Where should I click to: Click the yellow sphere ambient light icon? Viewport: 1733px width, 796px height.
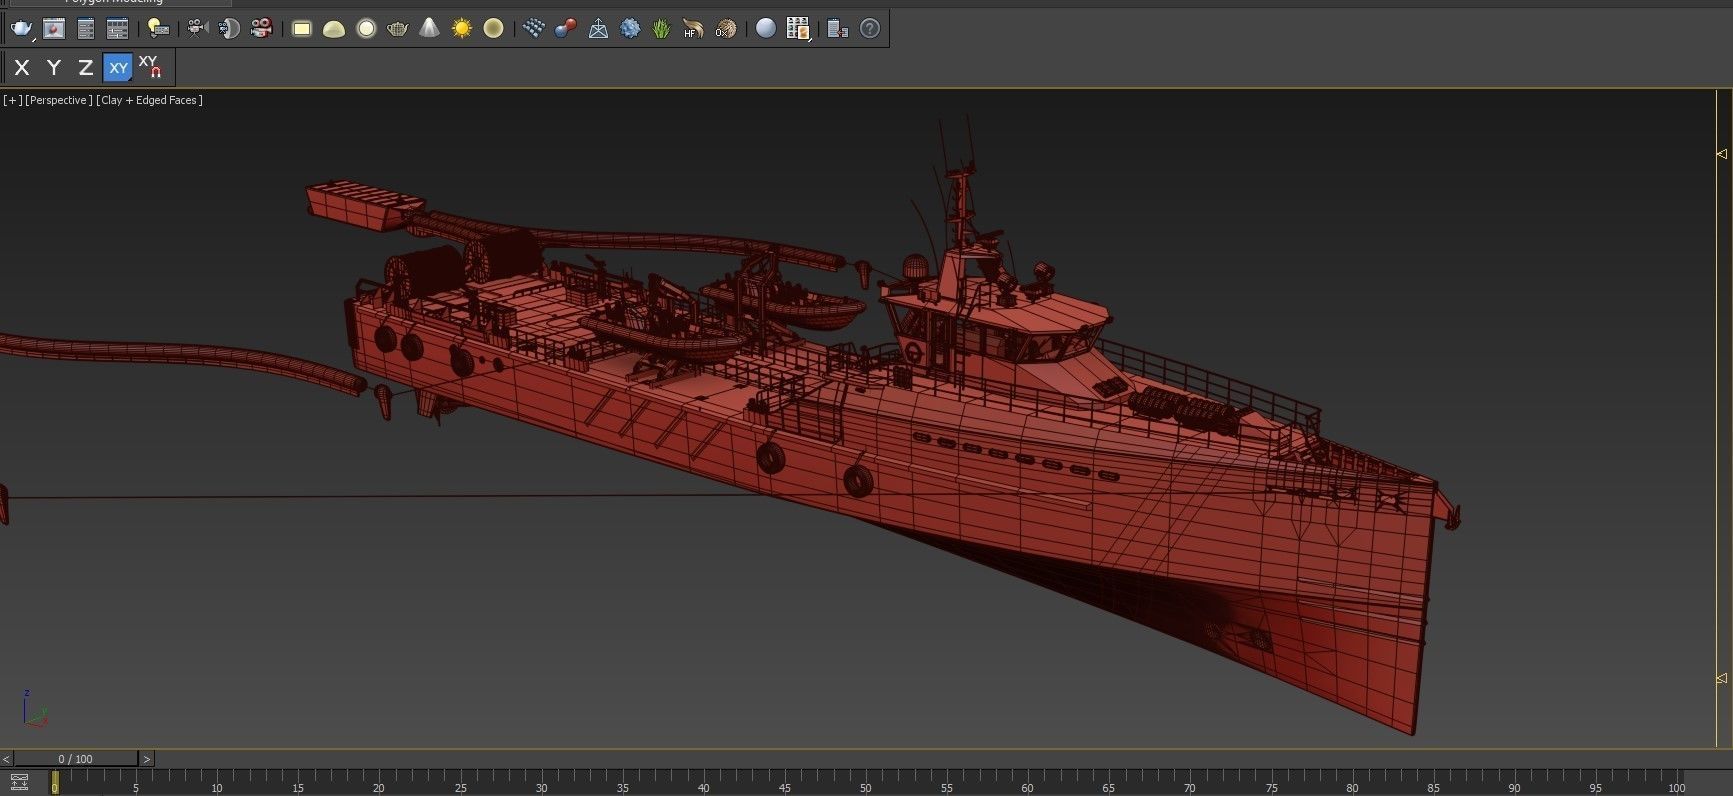coord(494,29)
